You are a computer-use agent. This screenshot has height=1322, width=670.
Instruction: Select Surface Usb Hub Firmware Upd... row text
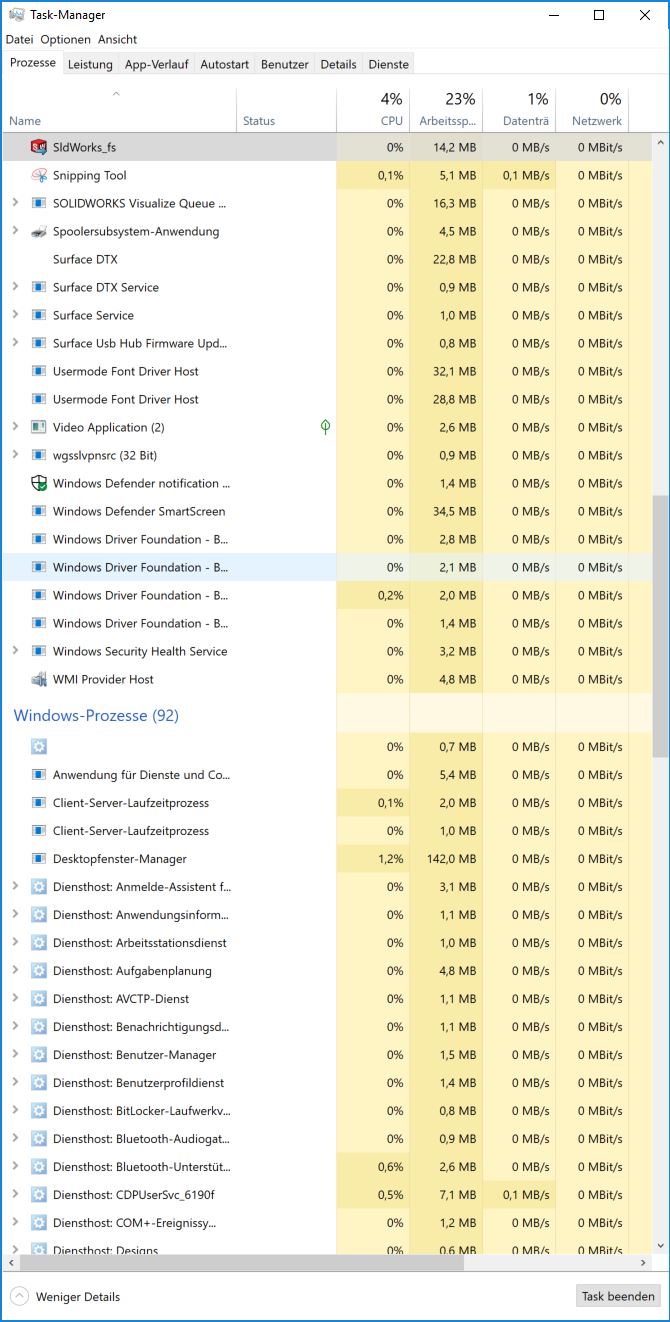[x=140, y=343]
